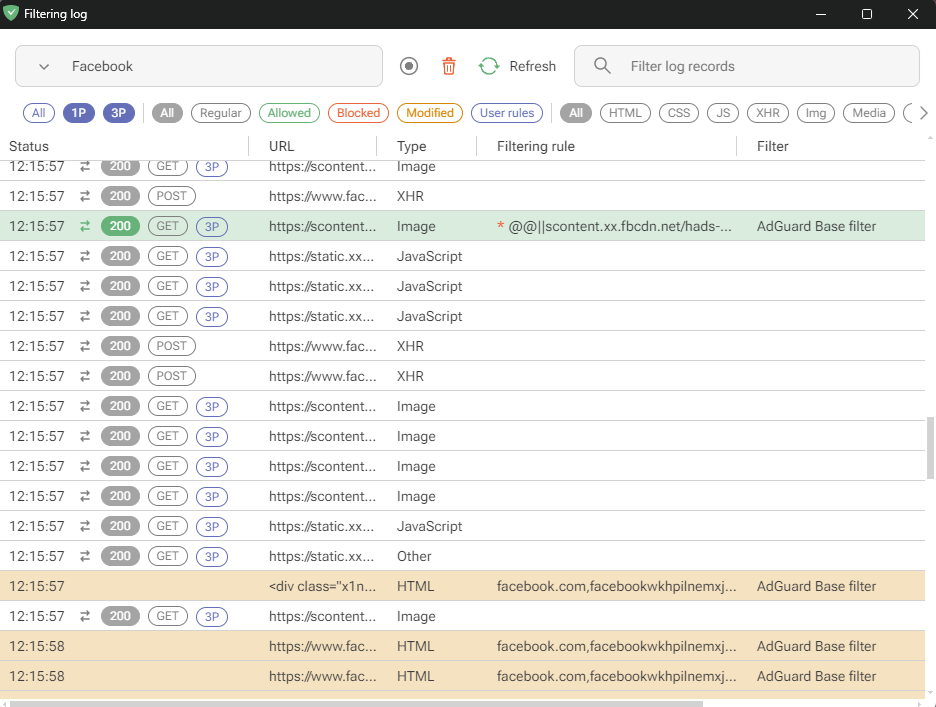Show only HTML requests
This screenshot has width=936, height=707.
click(625, 113)
